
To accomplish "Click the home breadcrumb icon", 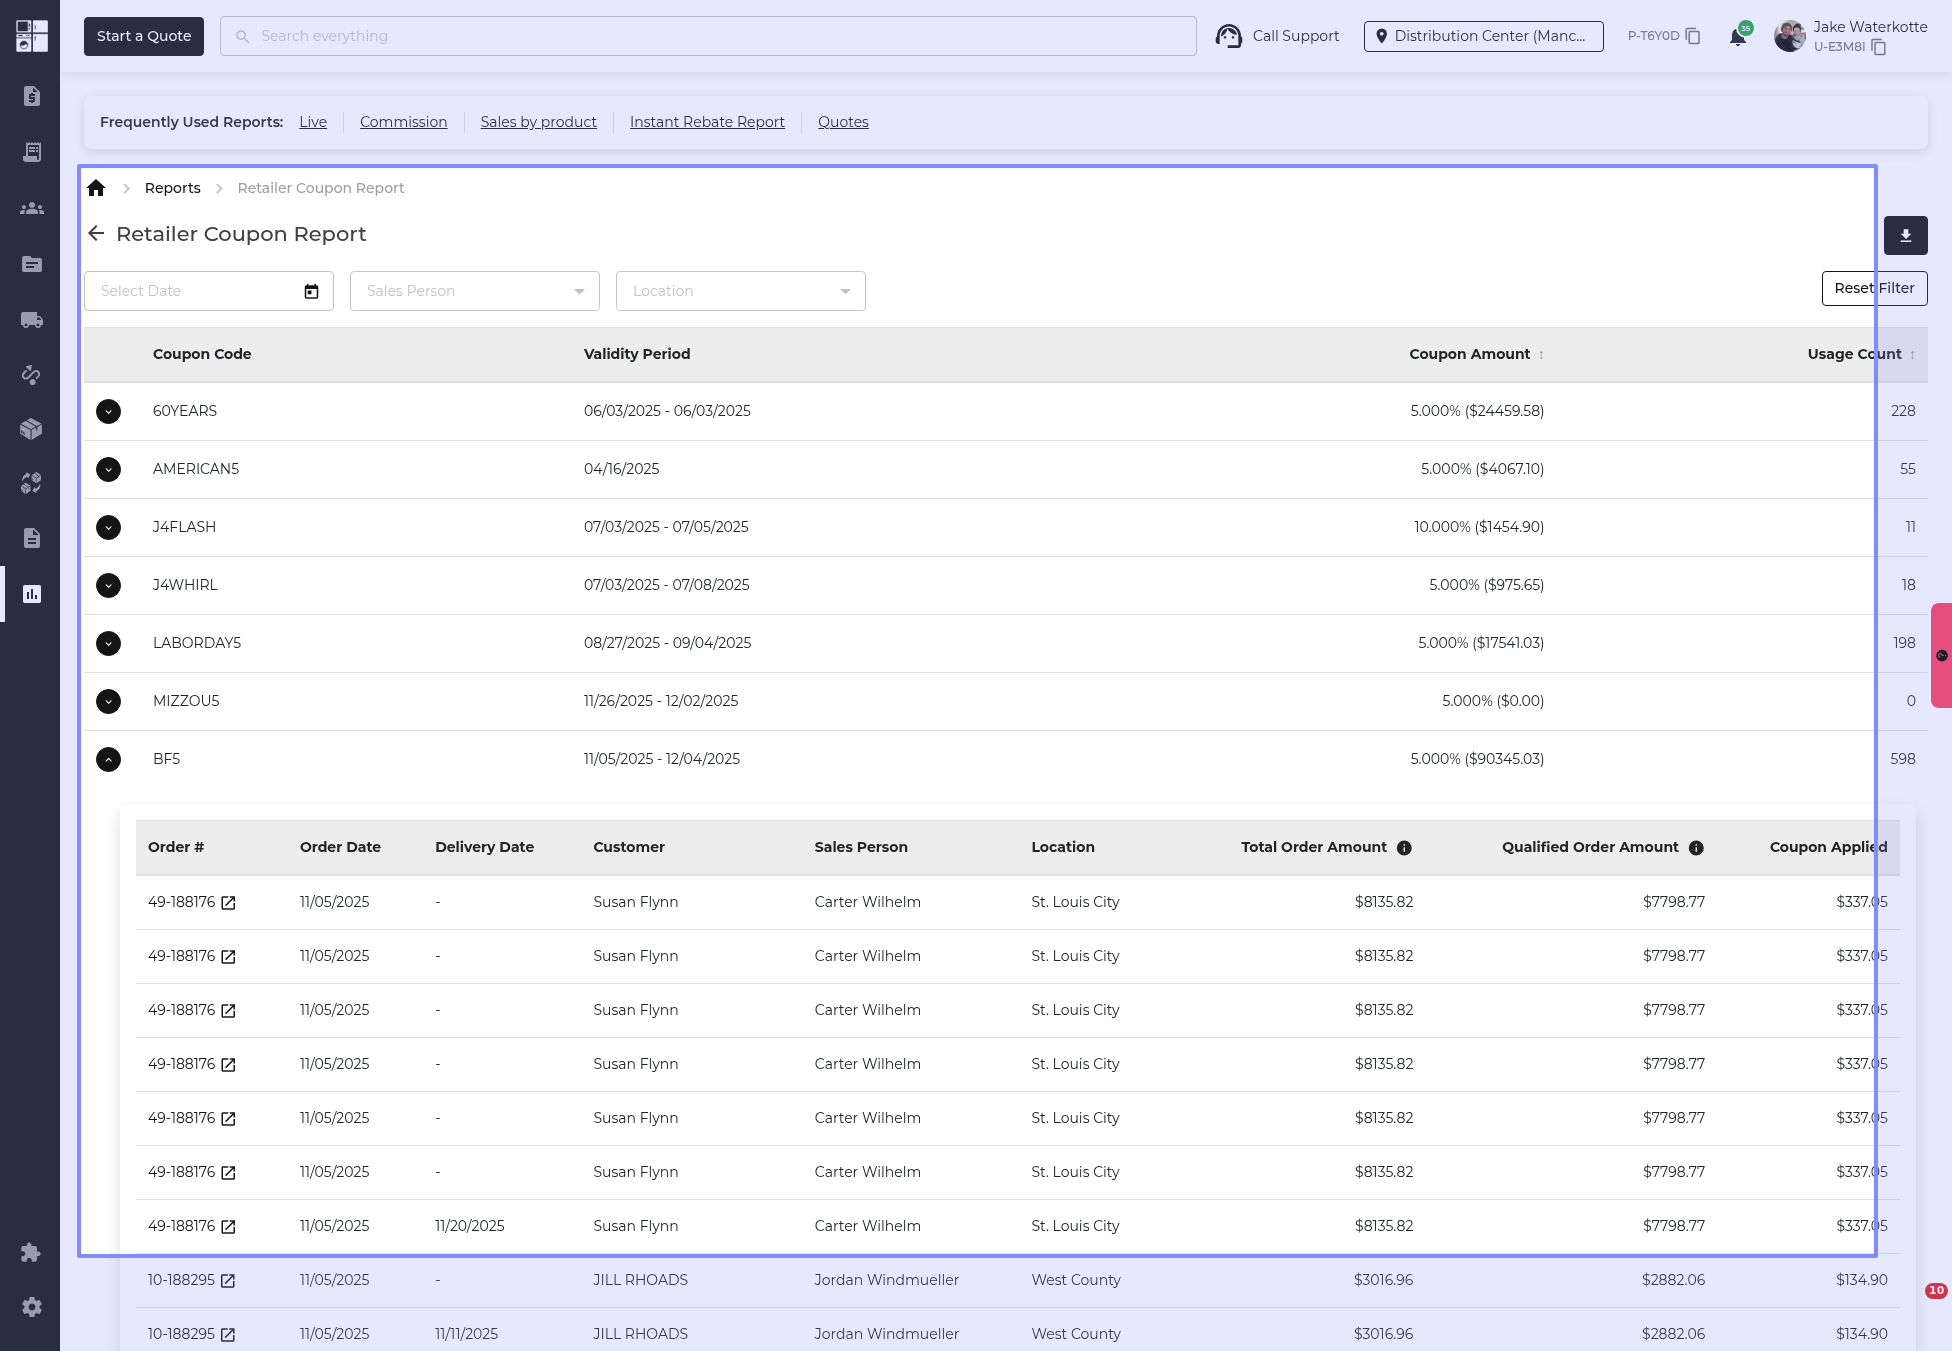I will (96, 188).
